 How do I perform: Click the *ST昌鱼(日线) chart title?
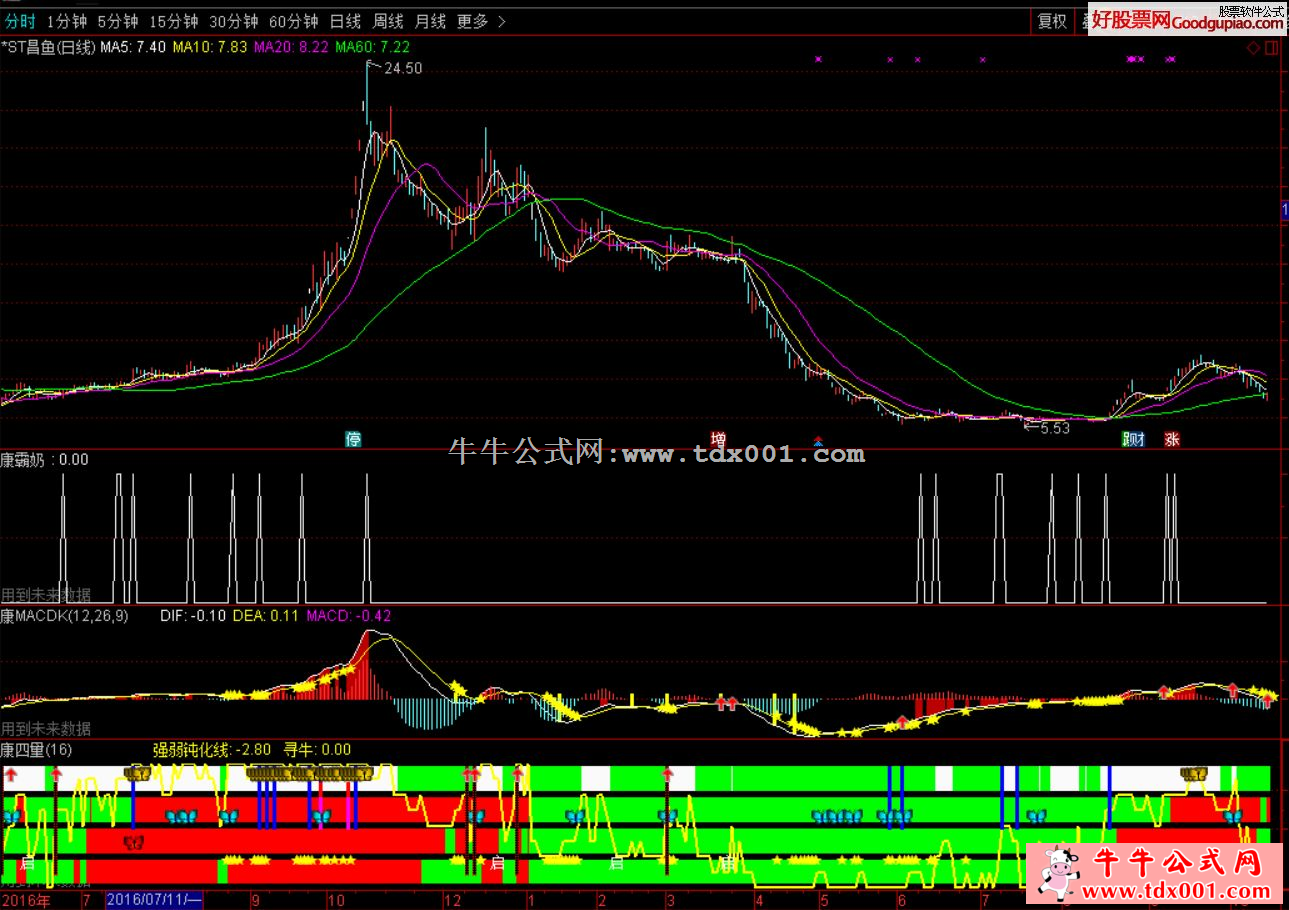coord(50,47)
